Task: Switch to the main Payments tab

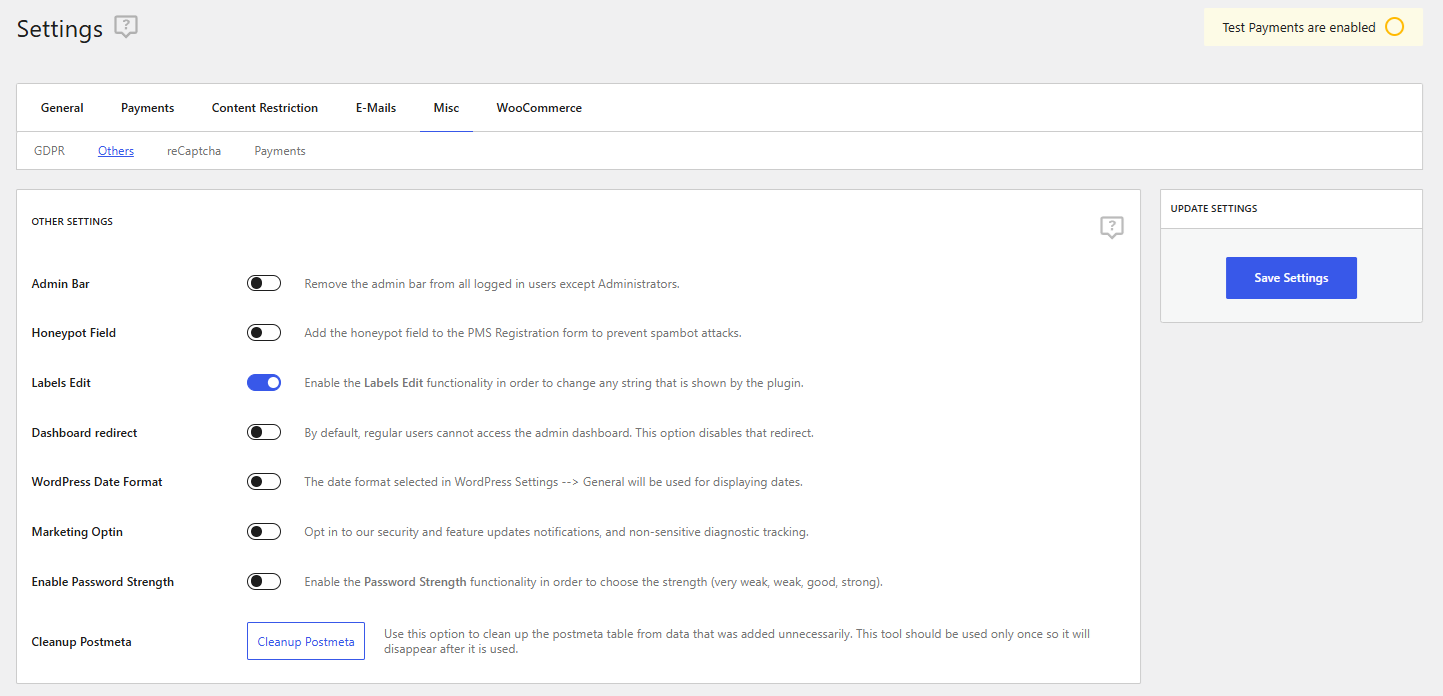Action: click(x=147, y=108)
